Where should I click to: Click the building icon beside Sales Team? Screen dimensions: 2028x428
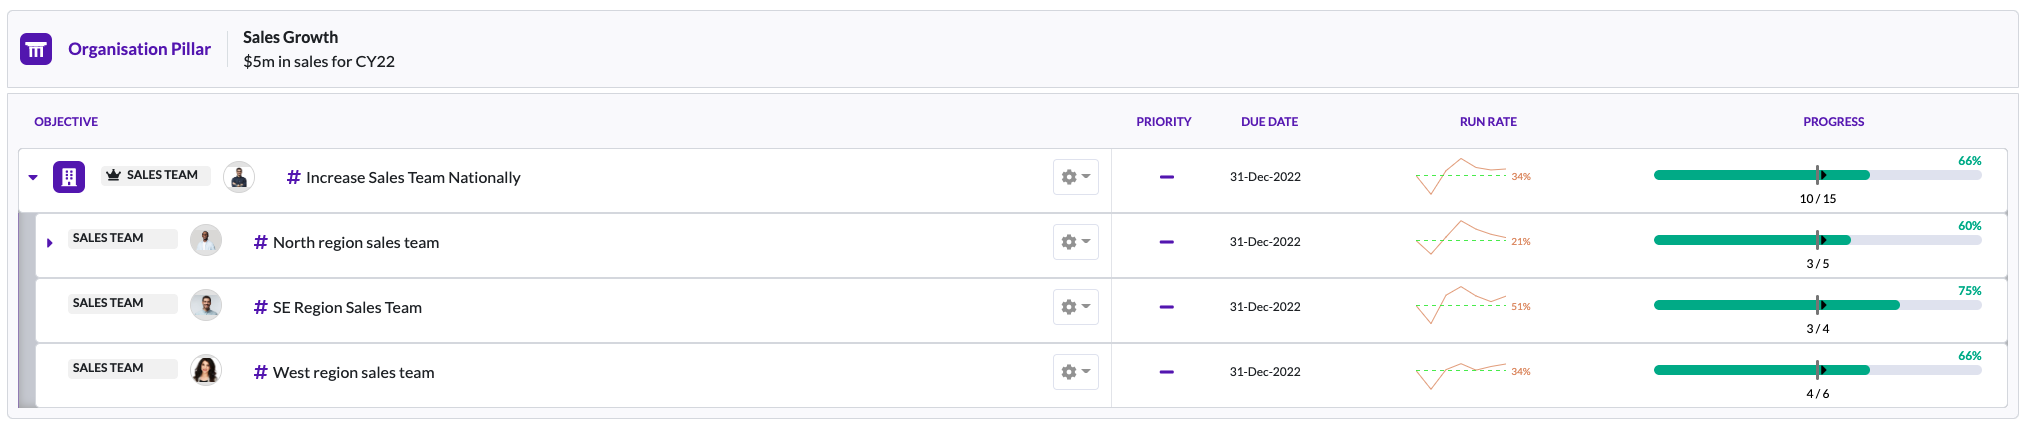tap(69, 177)
